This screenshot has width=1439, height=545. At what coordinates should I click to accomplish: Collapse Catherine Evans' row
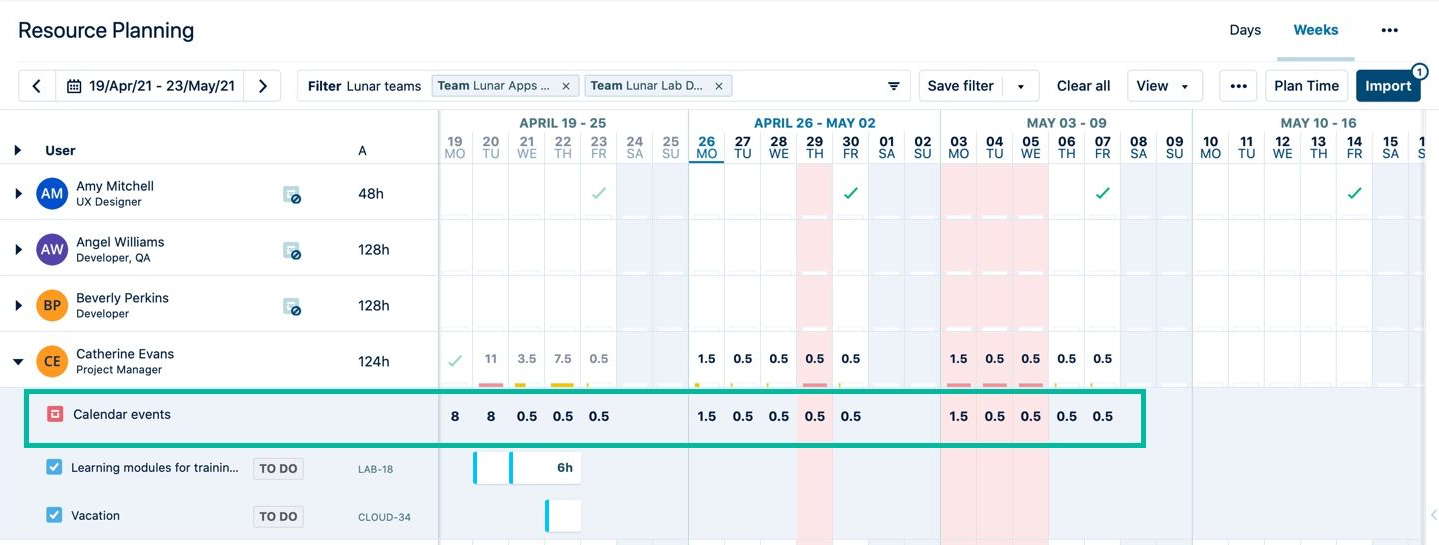pos(18,362)
